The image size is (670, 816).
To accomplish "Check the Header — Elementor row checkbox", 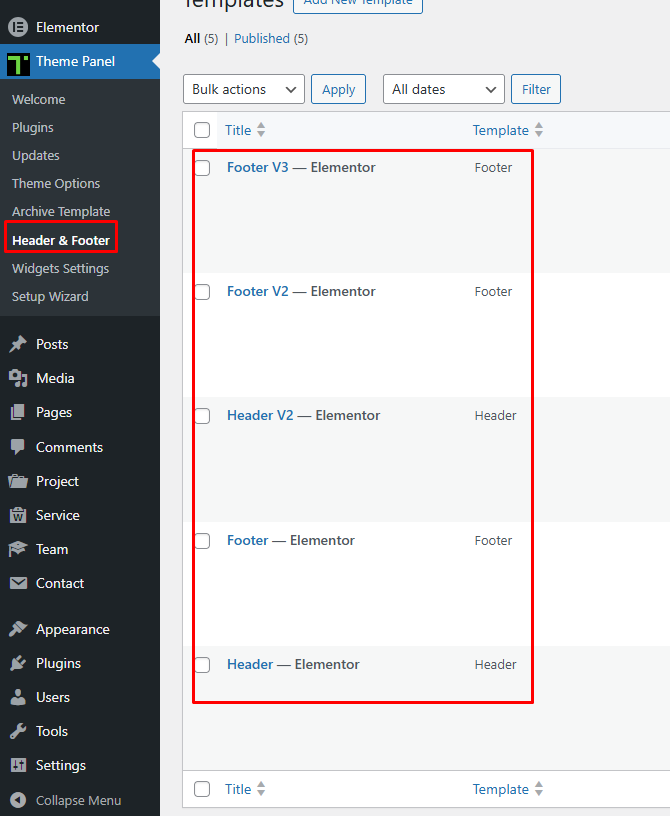I will pyautogui.click(x=202, y=665).
